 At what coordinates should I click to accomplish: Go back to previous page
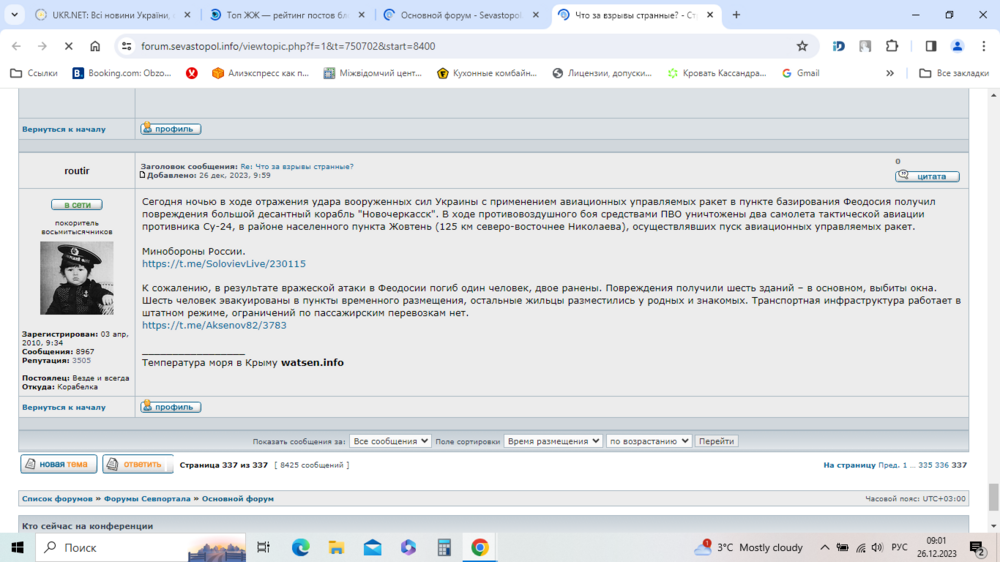point(17,46)
